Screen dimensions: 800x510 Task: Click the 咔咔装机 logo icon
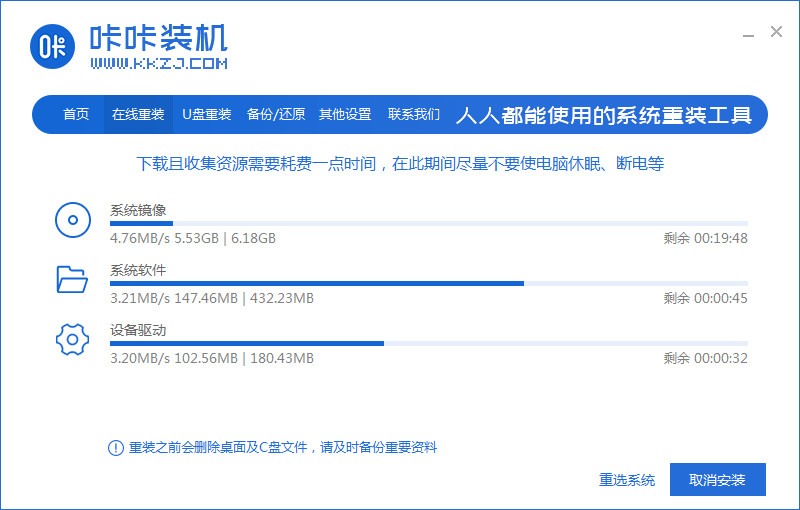53,47
